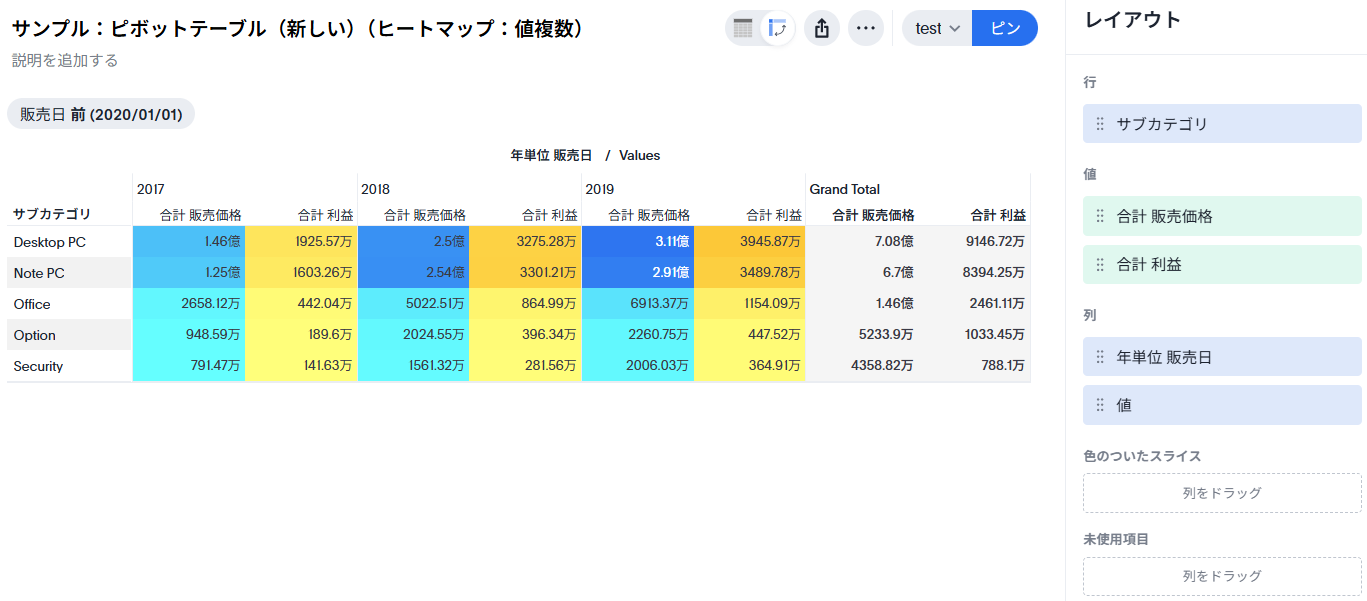Switch to the table view icon

(x=743, y=28)
